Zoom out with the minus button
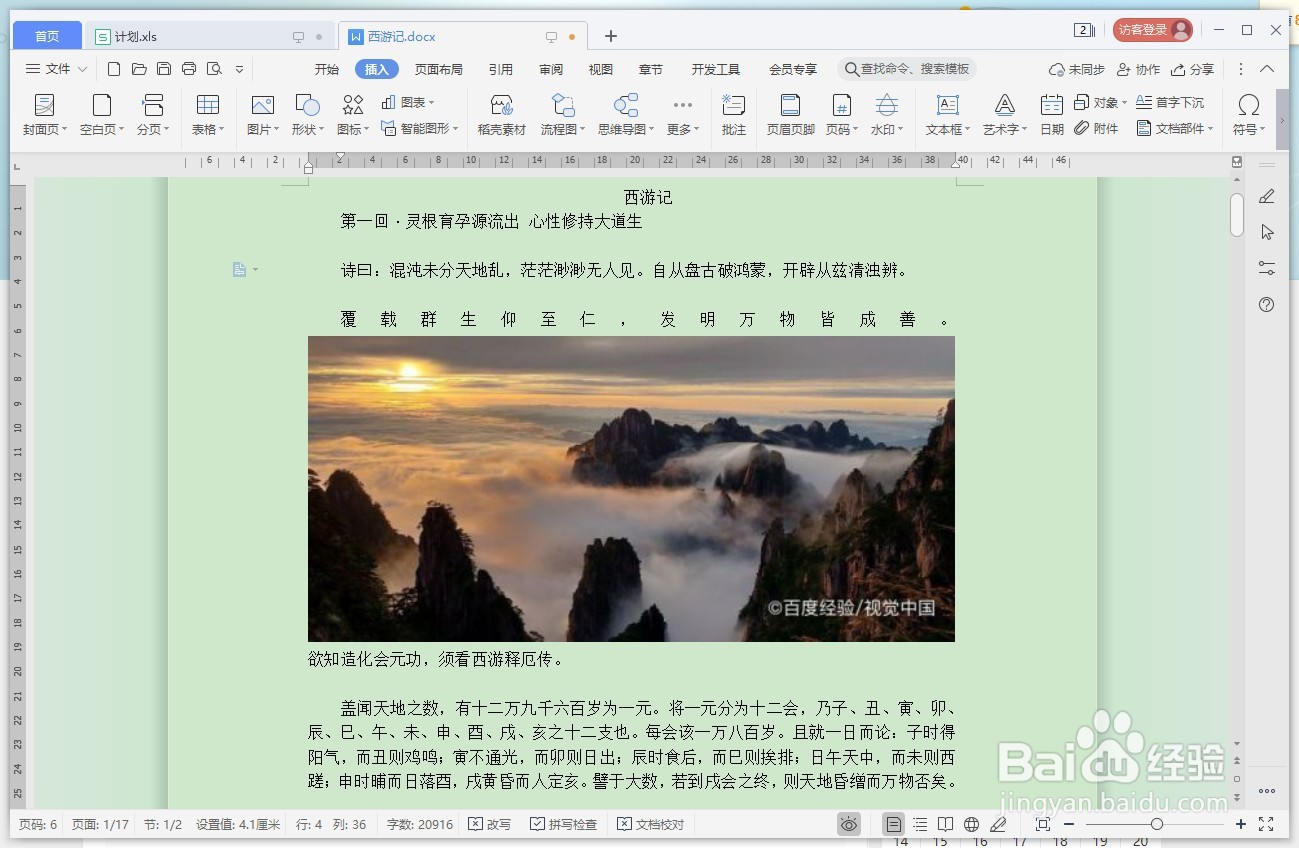The height and width of the screenshot is (848, 1299). pos(1069,824)
